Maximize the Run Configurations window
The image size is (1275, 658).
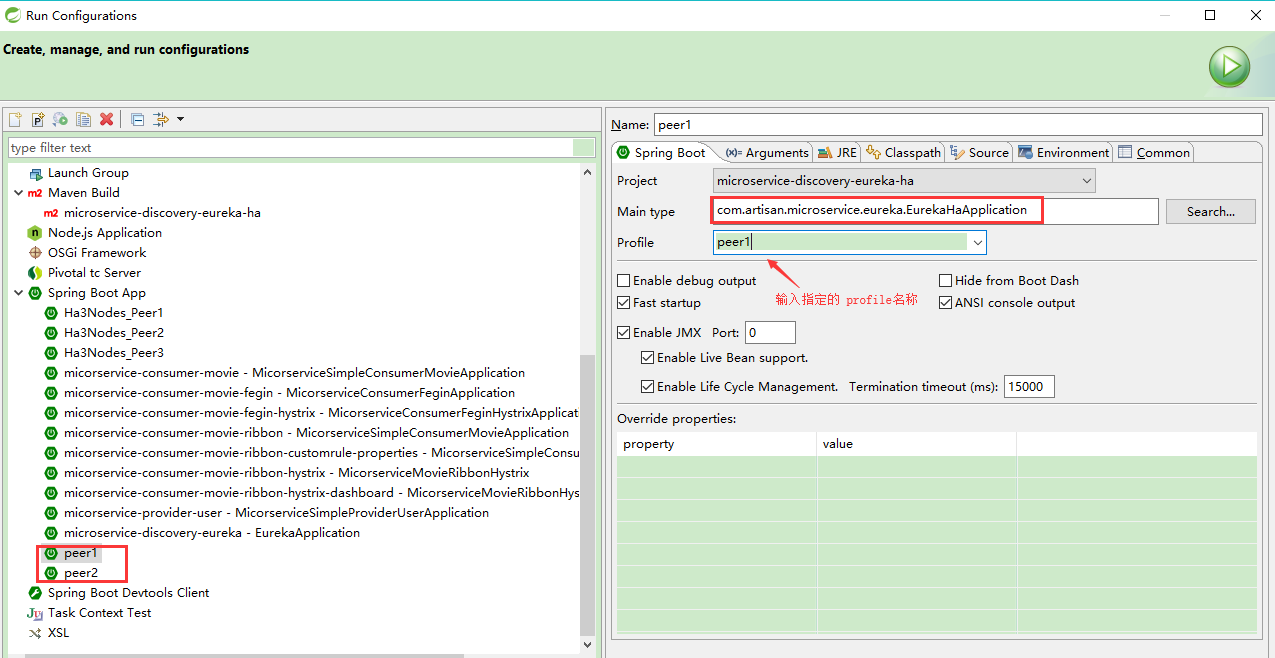(1210, 15)
